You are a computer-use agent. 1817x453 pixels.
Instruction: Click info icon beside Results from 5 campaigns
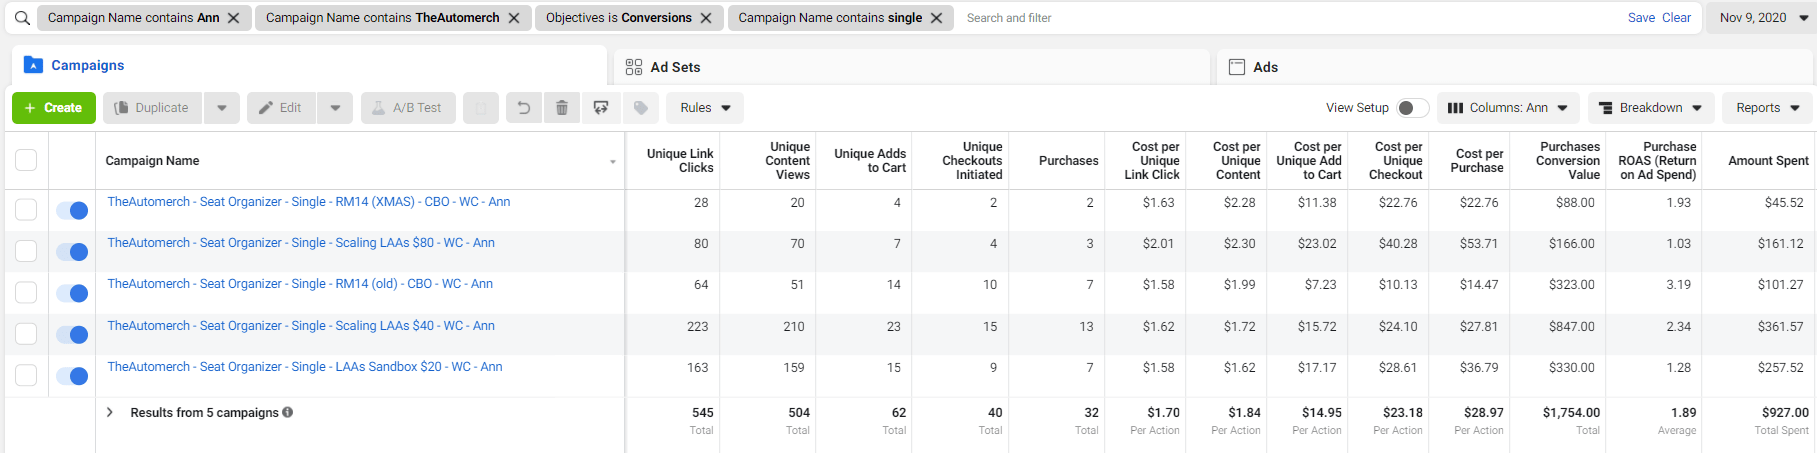tap(288, 412)
